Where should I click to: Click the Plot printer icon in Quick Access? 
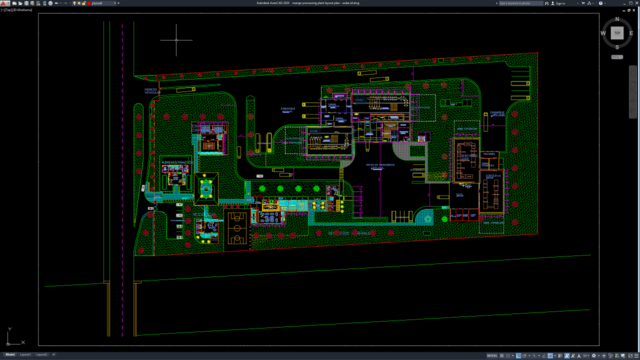pyautogui.click(x=51, y=3)
